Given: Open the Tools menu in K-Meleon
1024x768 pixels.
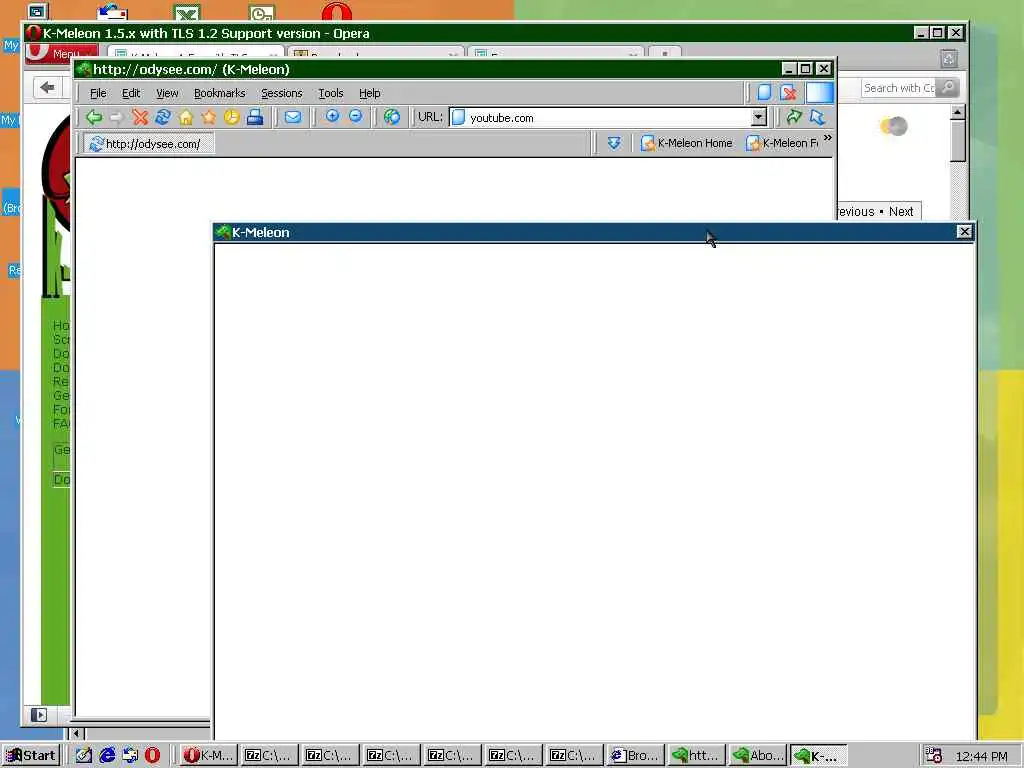Looking at the screenshot, I should click(x=330, y=93).
